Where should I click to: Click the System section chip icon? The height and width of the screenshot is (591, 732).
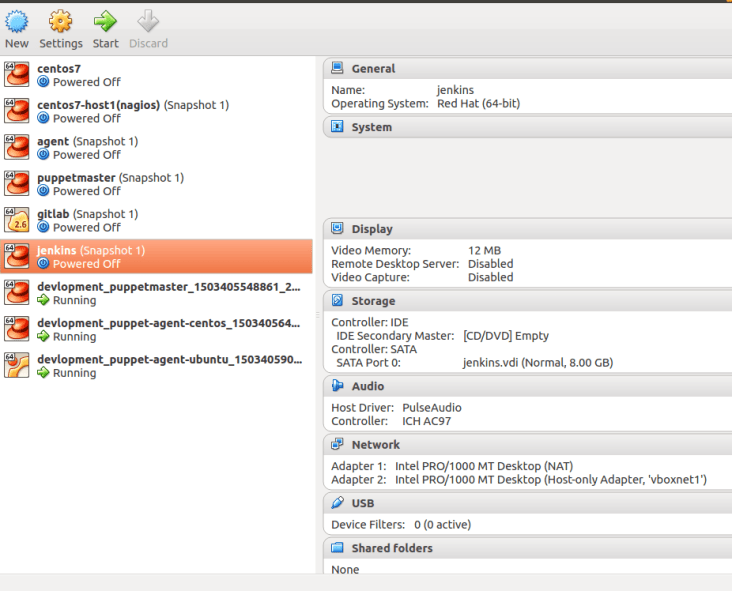click(337, 127)
